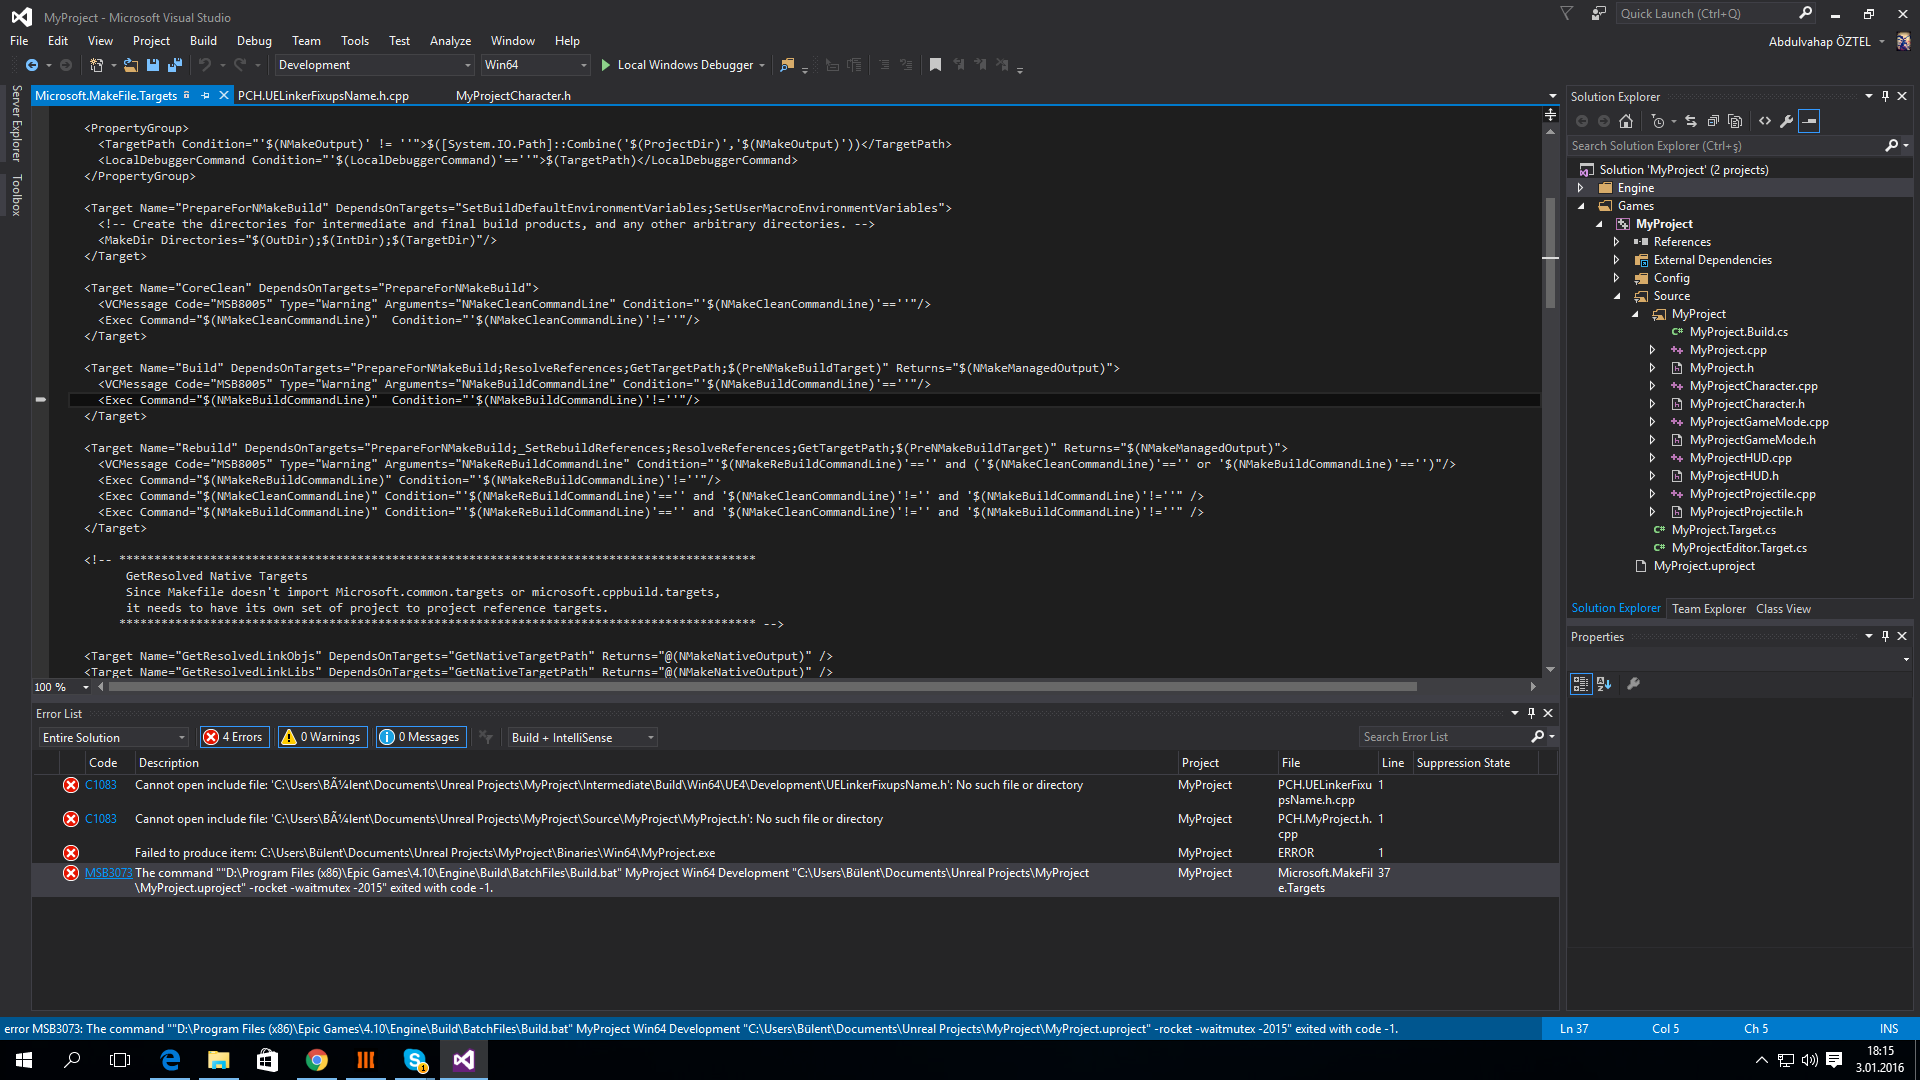Click the editor horizontal scrollbar thumb
Viewport: 1920px width, 1080px height.
point(763,687)
